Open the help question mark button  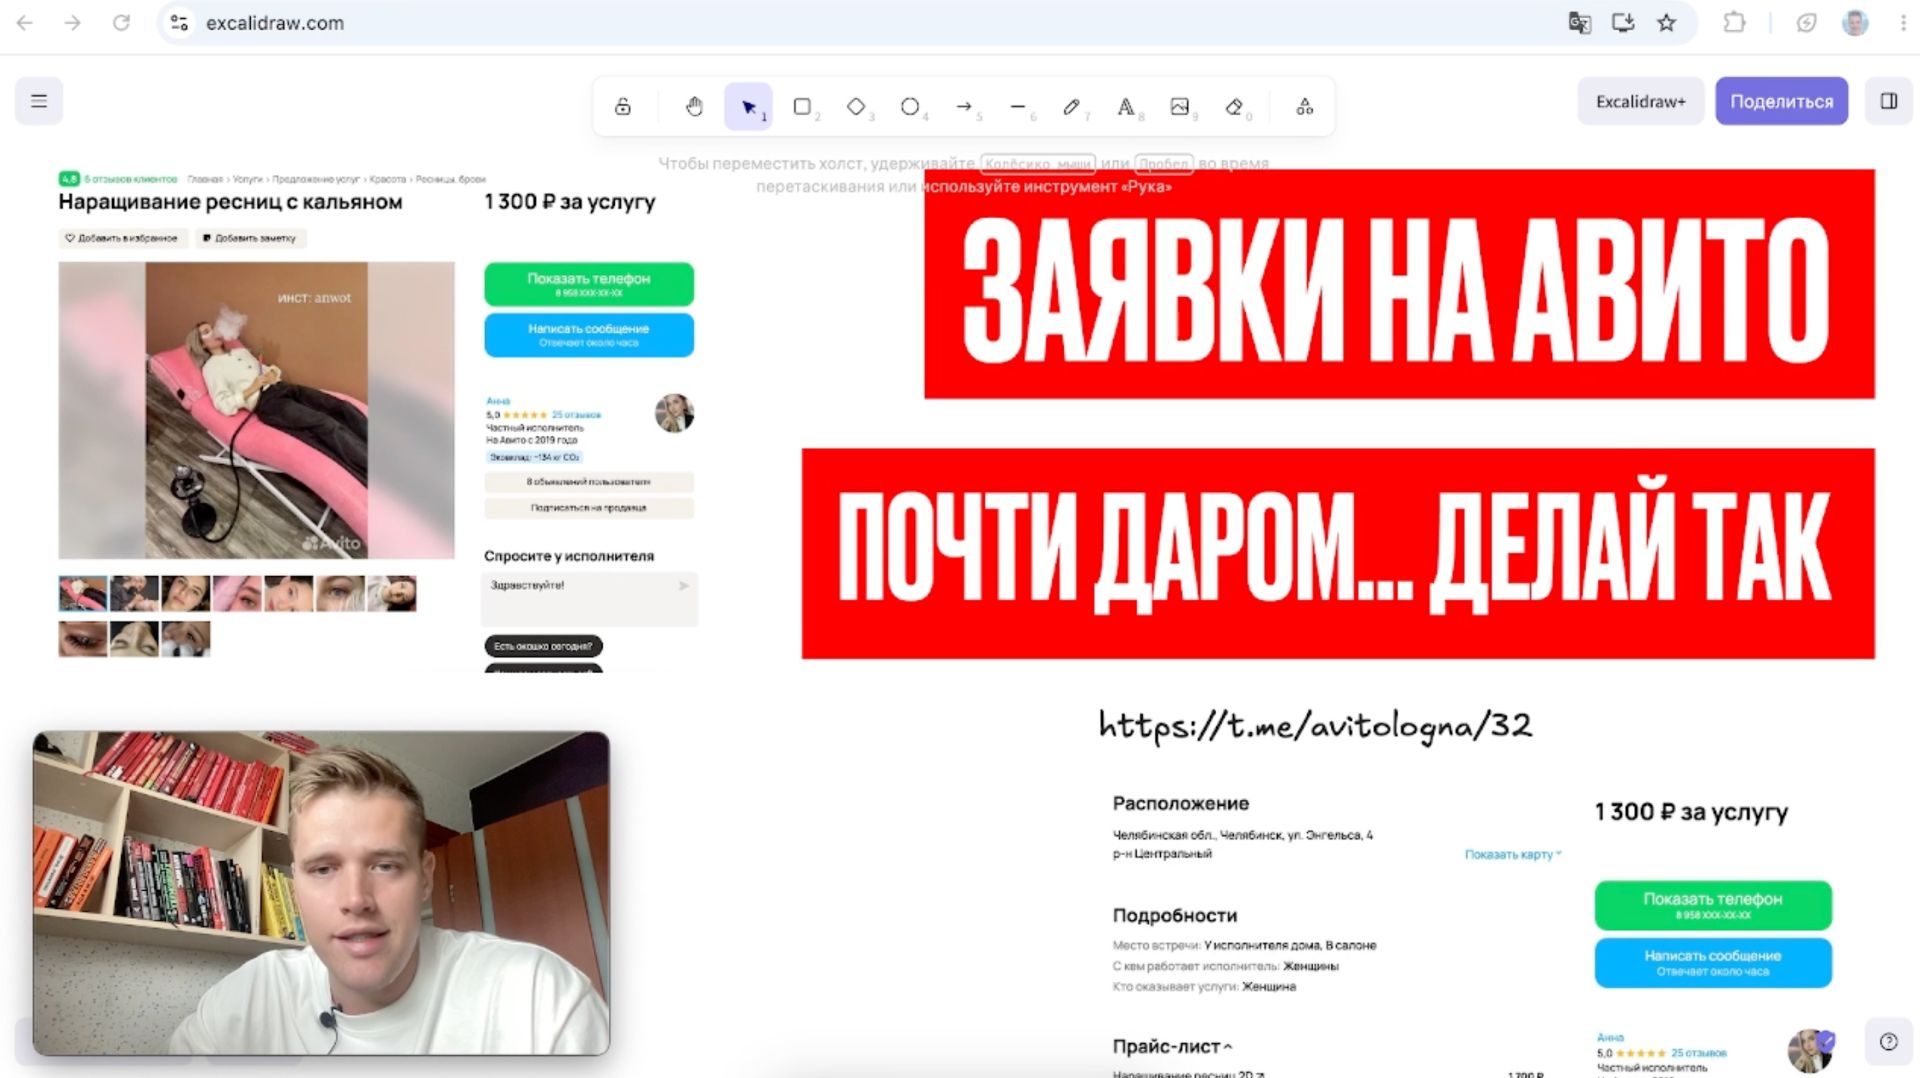point(1889,1042)
